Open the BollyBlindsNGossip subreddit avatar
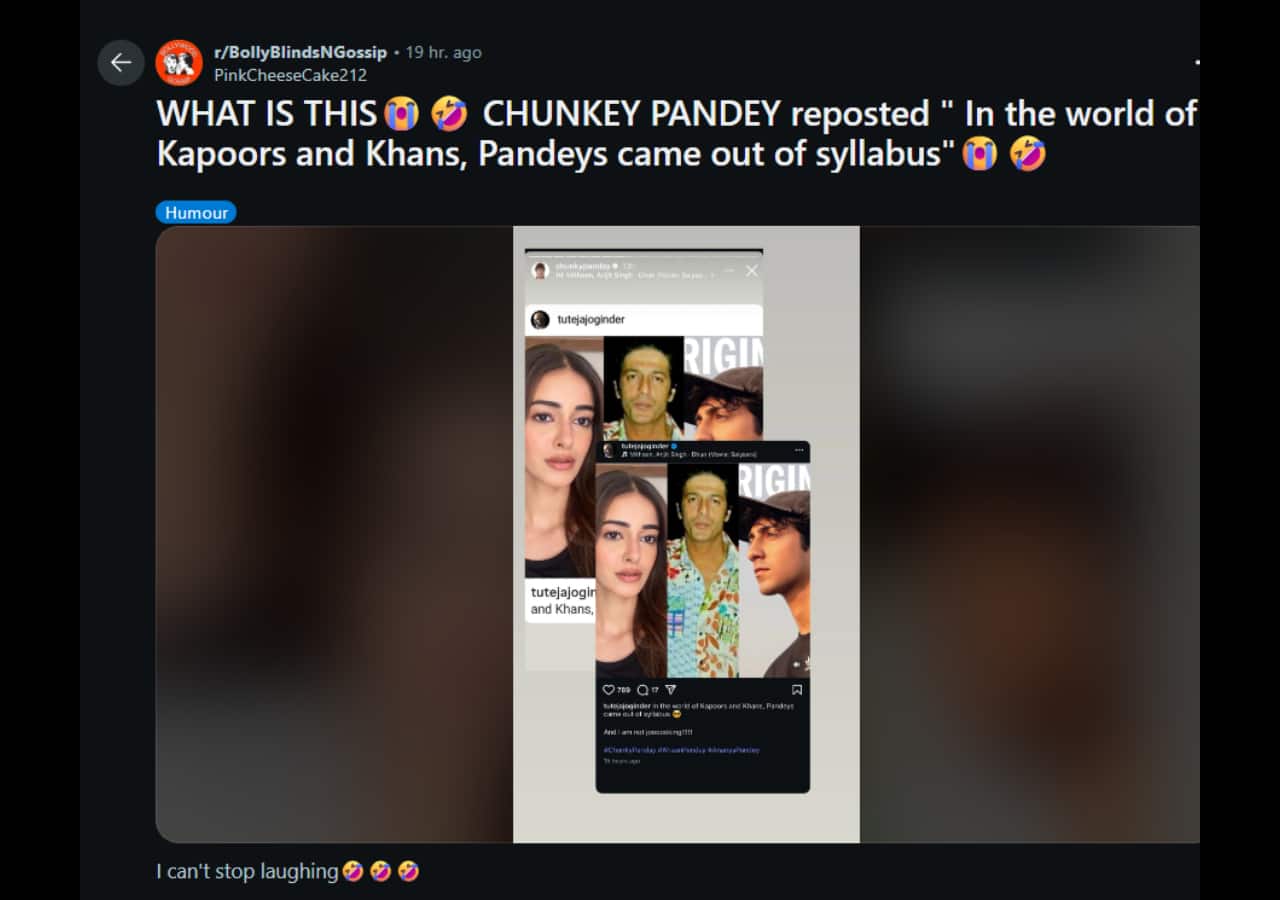This screenshot has height=900, width=1280. click(180, 63)
